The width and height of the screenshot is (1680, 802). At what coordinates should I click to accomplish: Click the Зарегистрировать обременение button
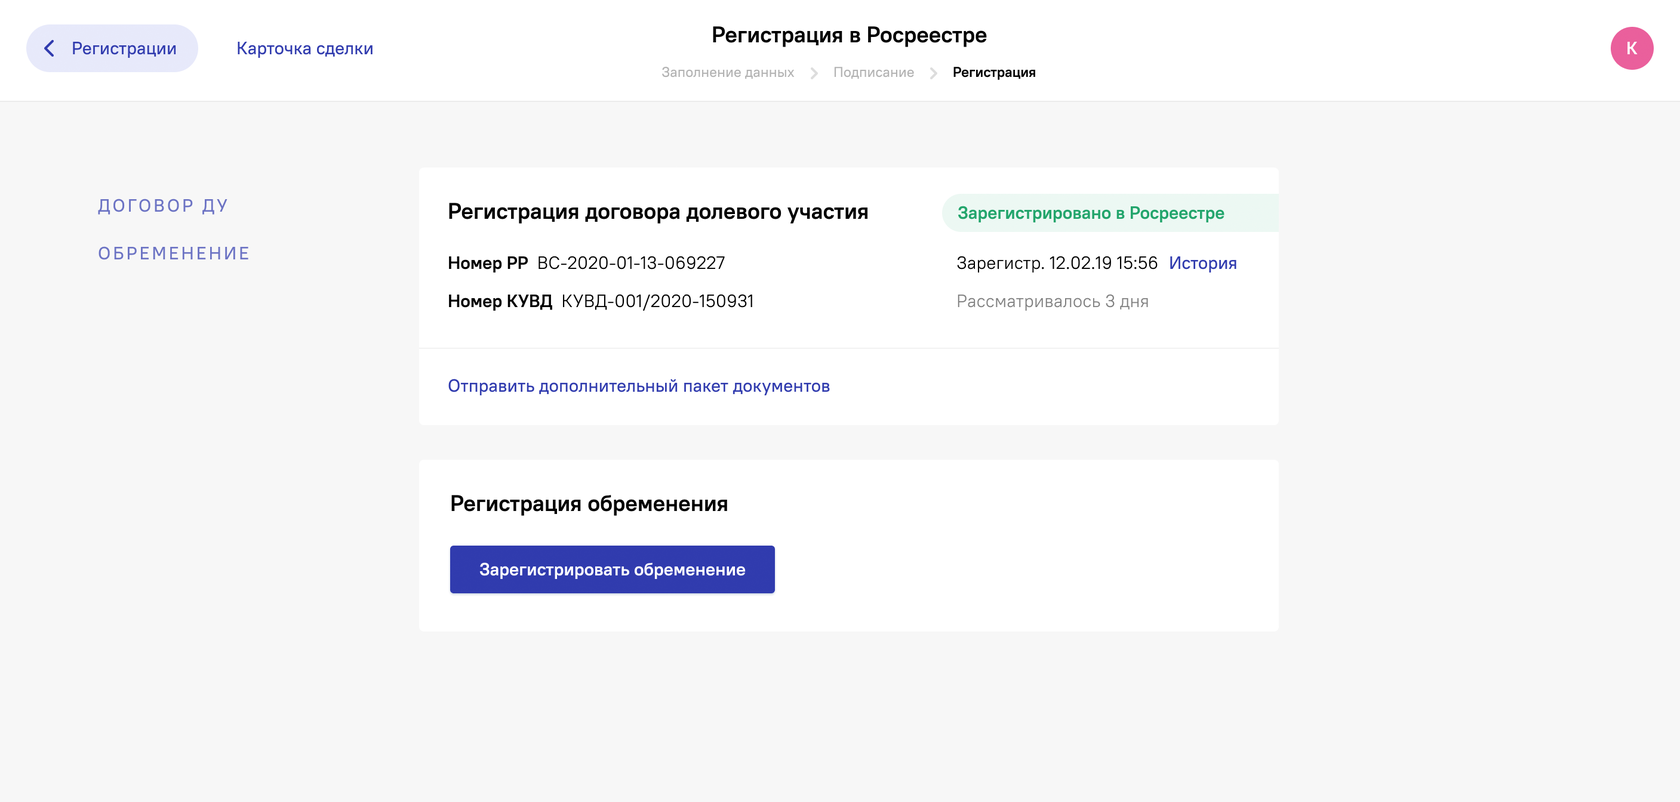click(612, 569)
